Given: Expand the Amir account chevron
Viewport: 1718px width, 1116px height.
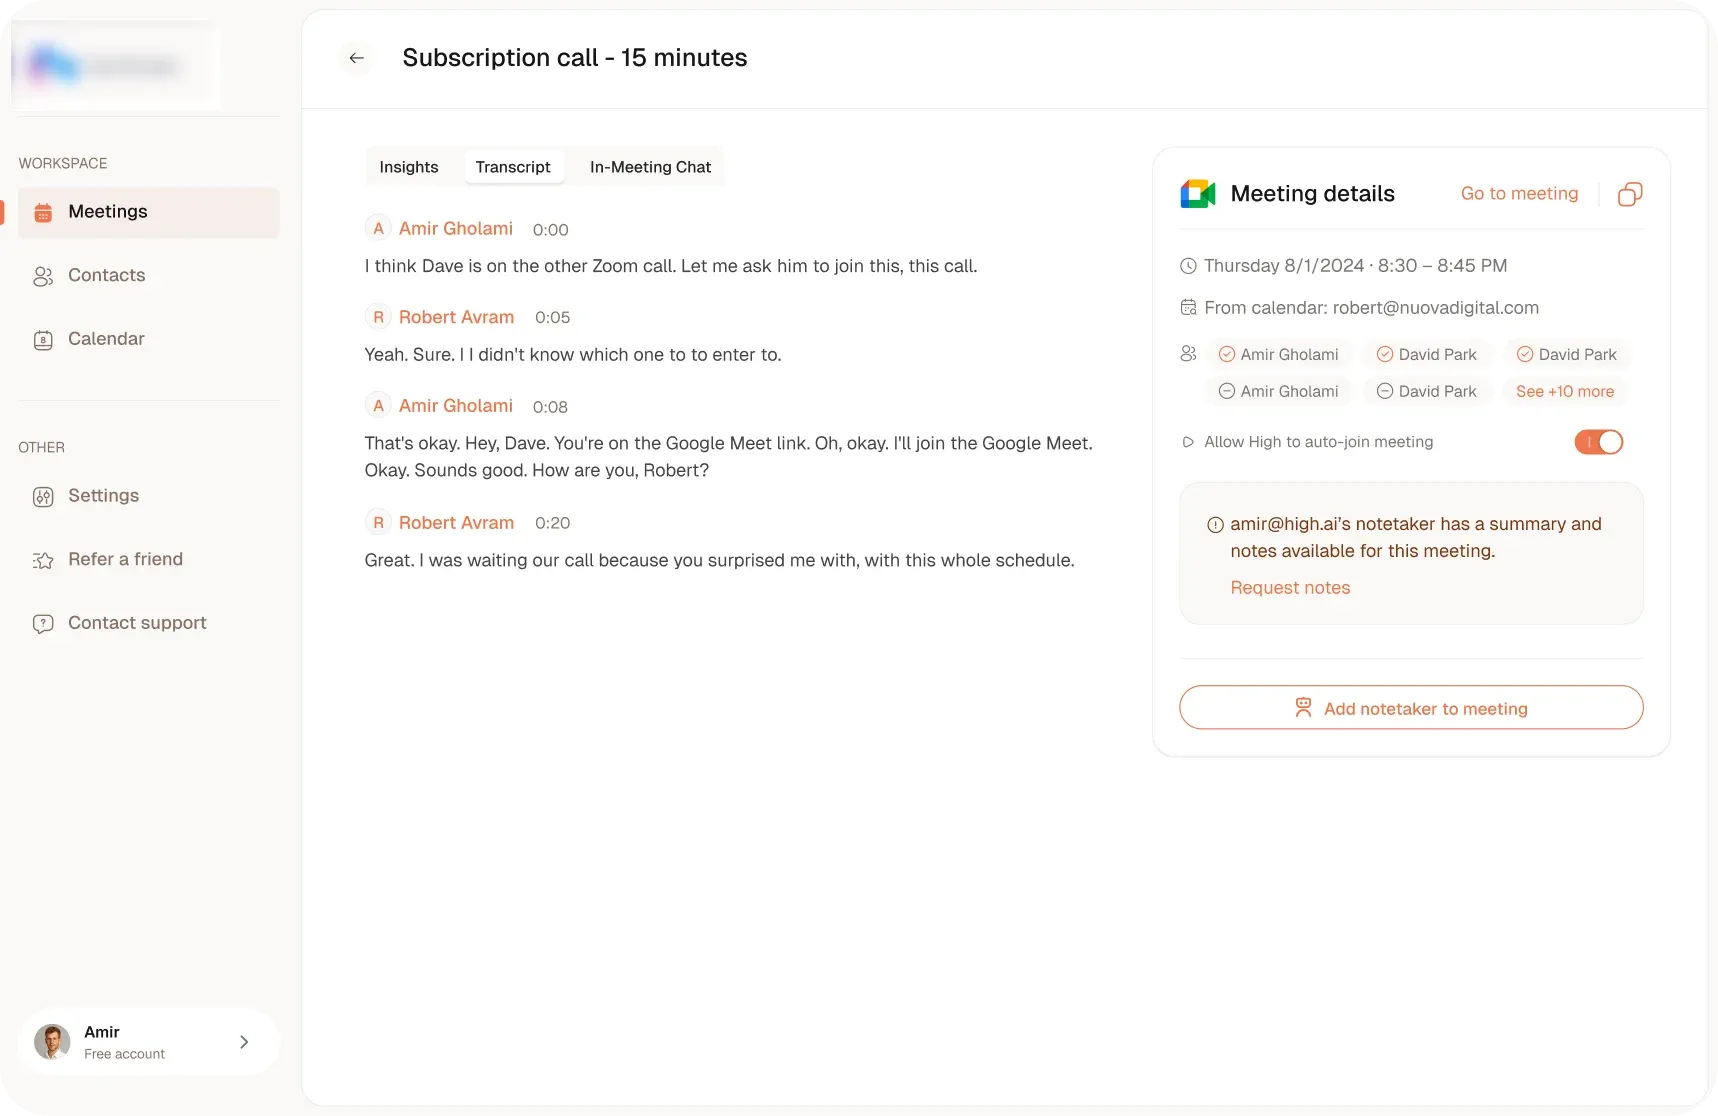Looking at the screenshot, I should pyautogui.click(x=244, y=1042).
